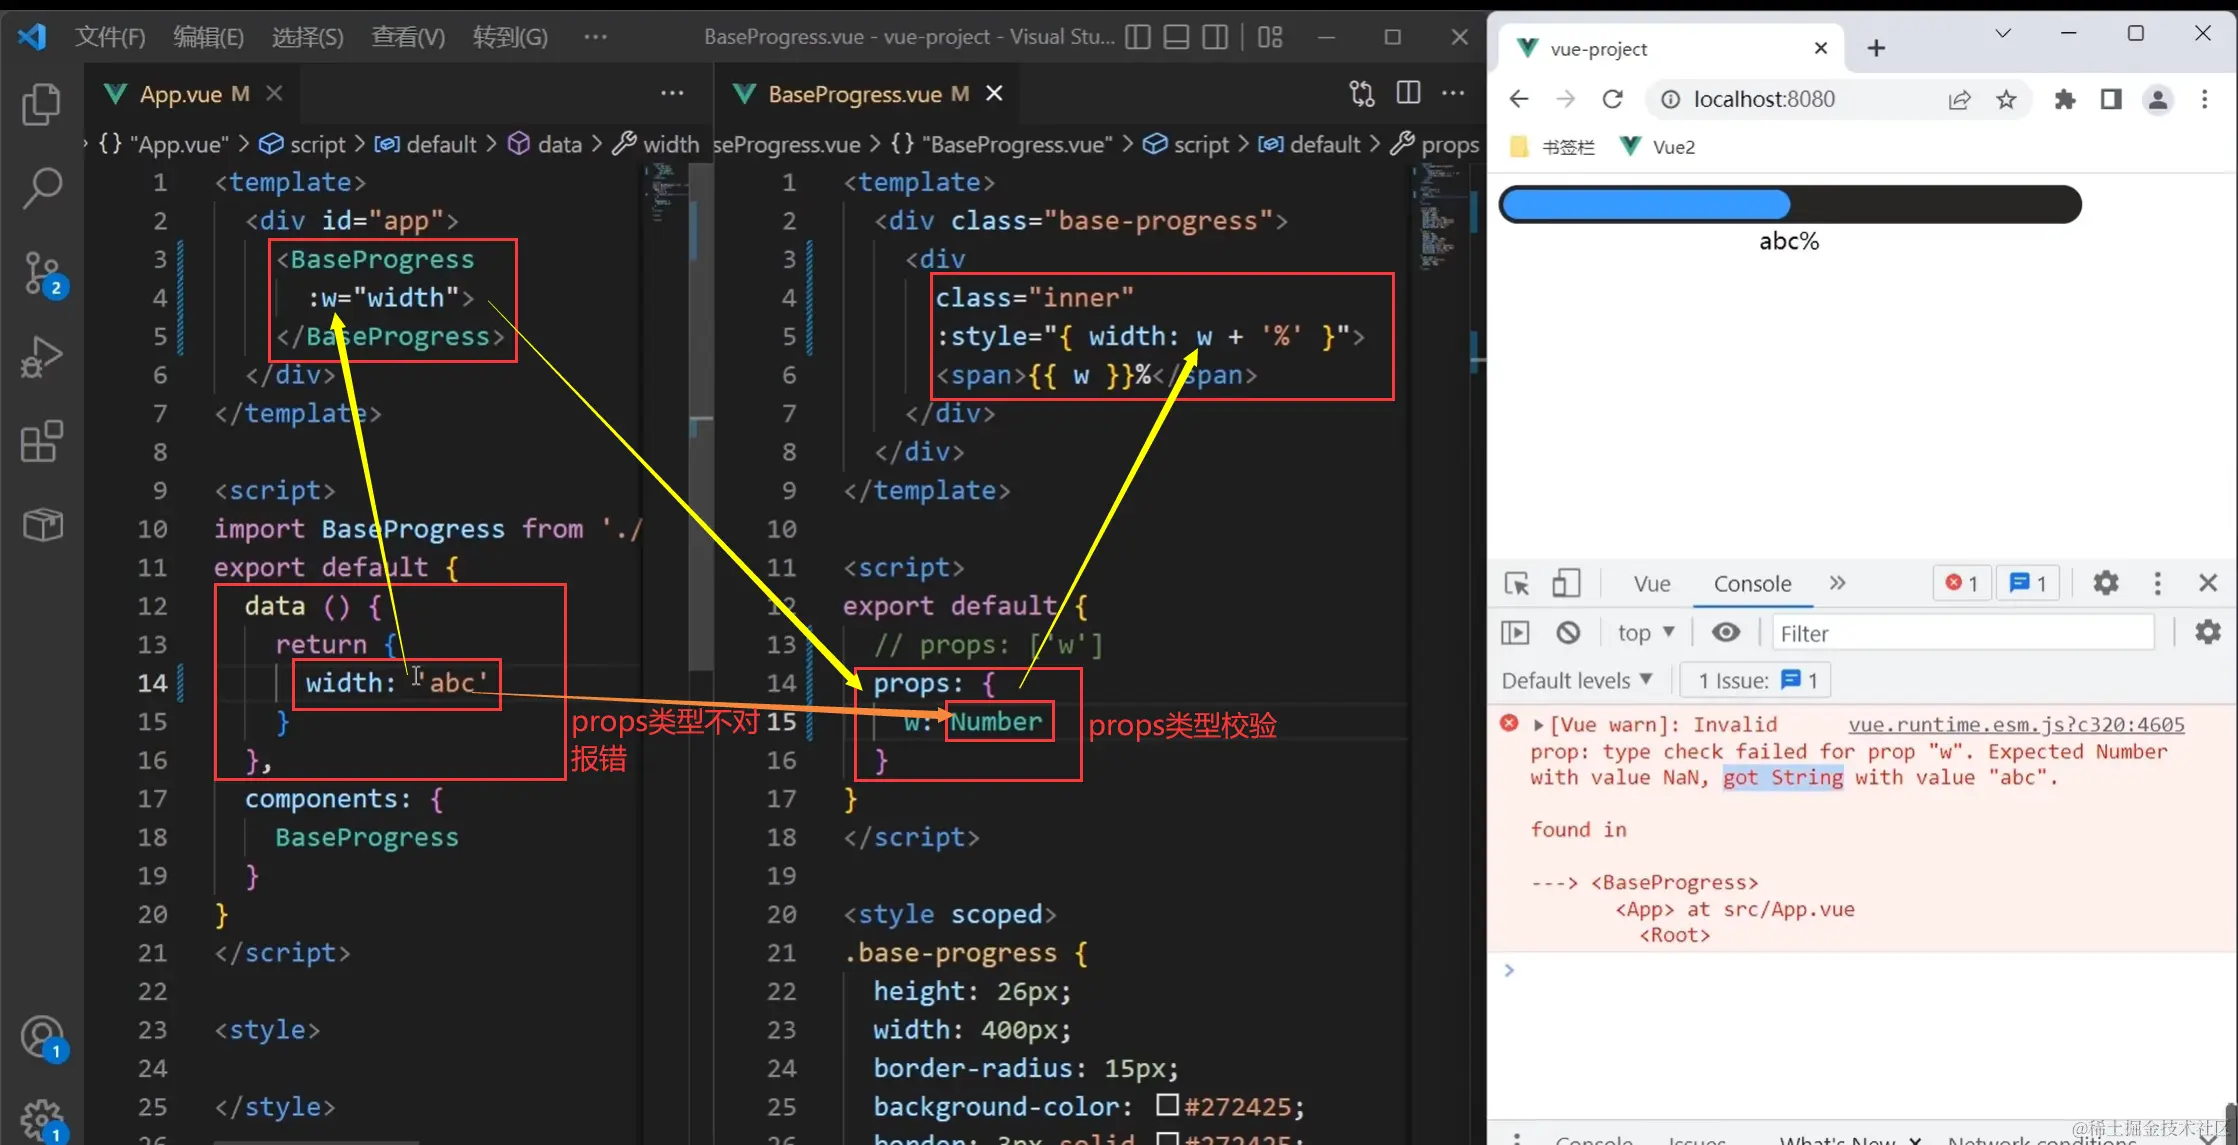Switch to the Vue DevTools tab
Screen dimensions: 2238x1145
point(1652,584)
